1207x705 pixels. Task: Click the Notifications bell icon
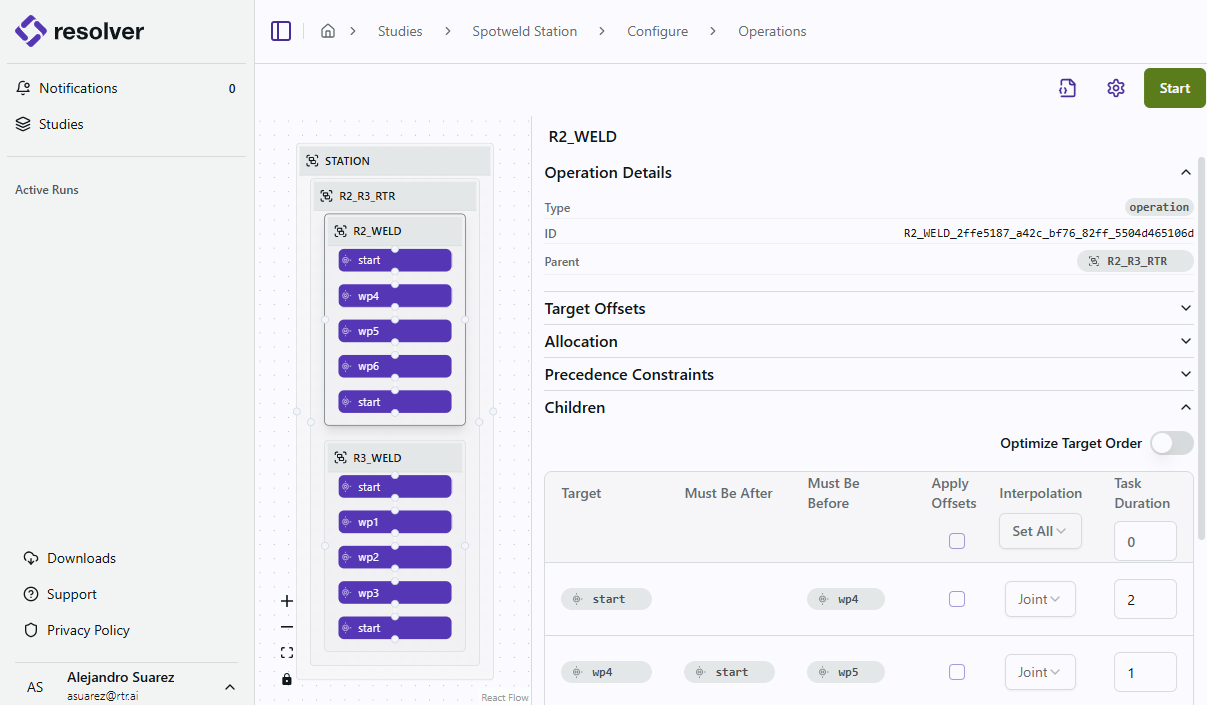point(23,88)
